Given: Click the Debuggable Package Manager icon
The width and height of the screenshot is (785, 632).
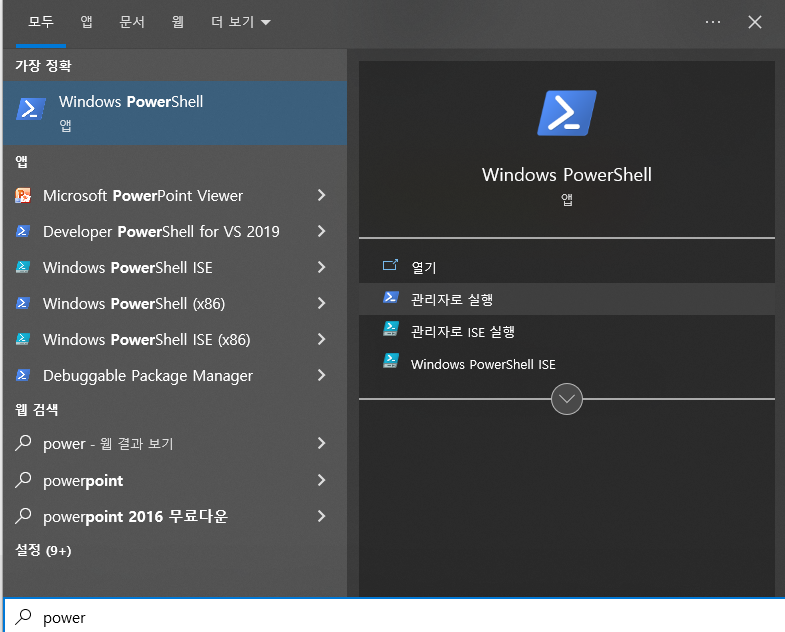Looking at the screenshot, I should [x=23, y=376].
